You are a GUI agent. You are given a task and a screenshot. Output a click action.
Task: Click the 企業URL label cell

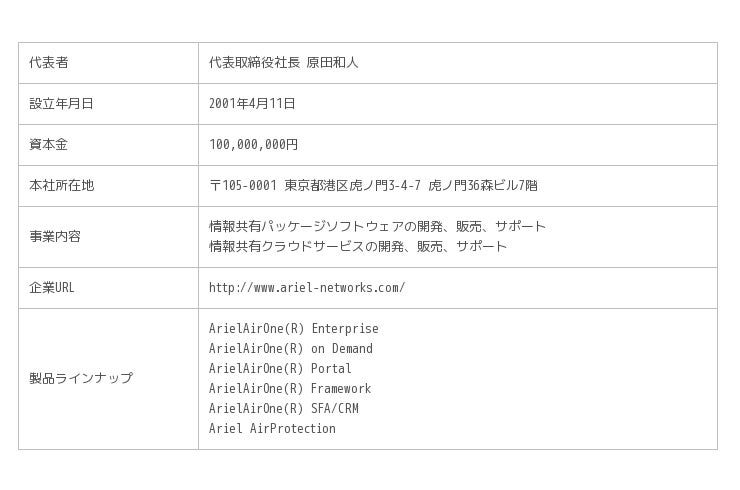[x=52, y=288]
